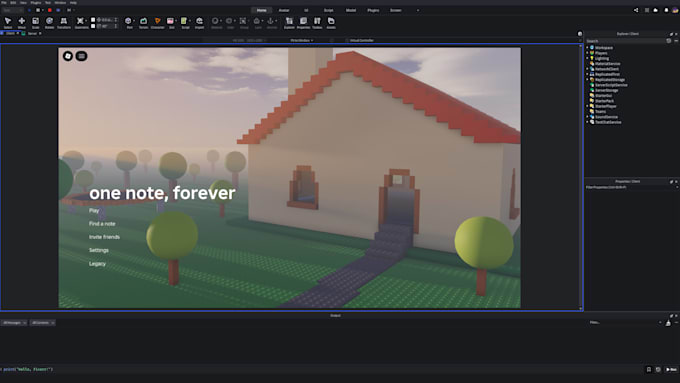Click Find a note in game menu
This screenshot has height=383, width=680.
(102, 224)
